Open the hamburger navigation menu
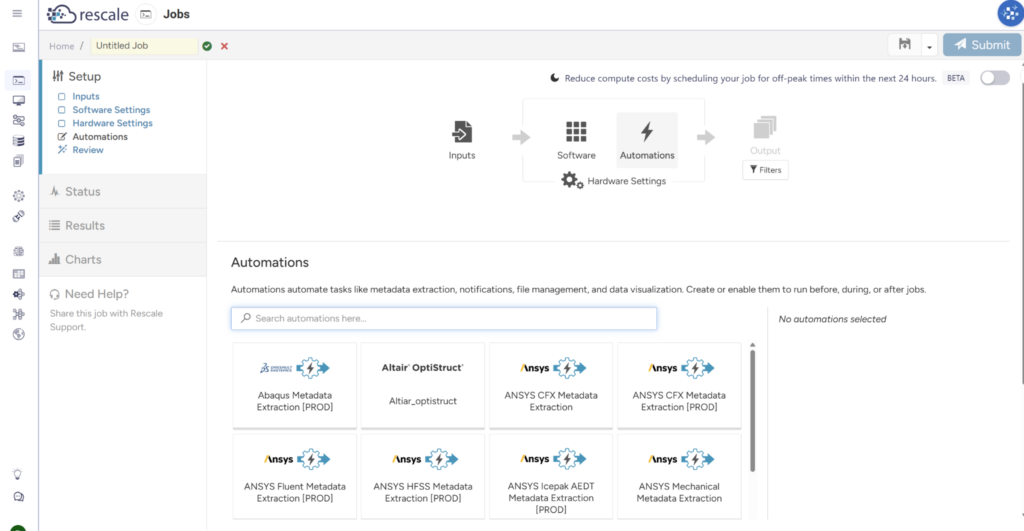1024x531 pixels. (17, 14)
